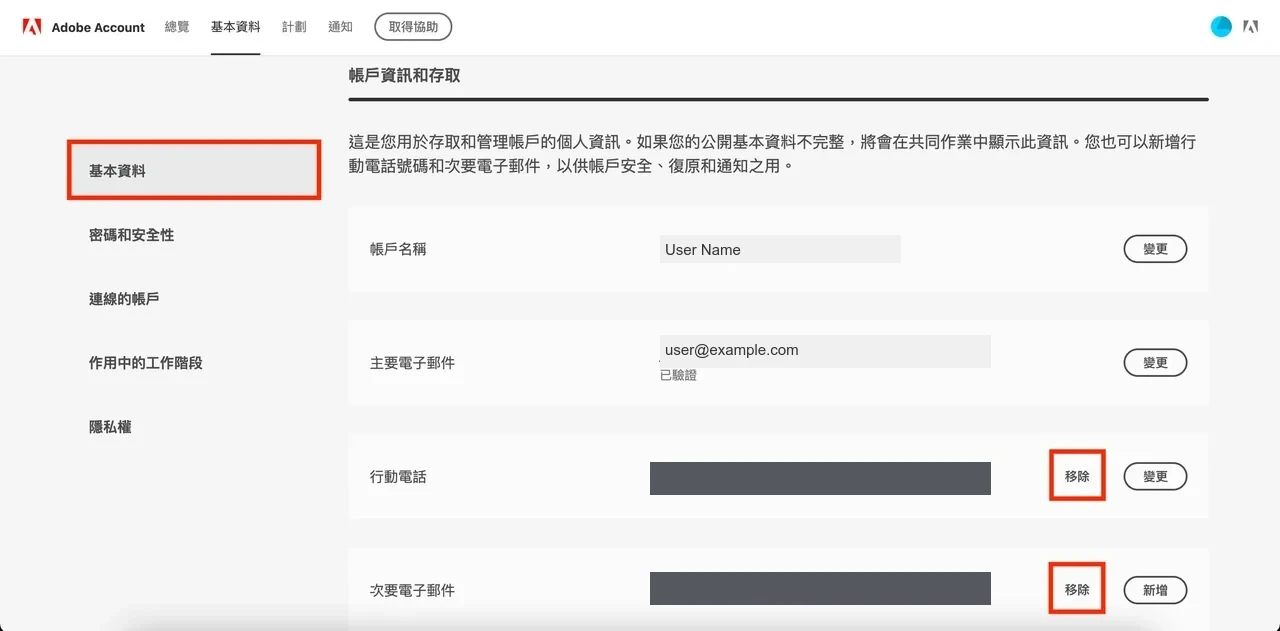
Task: Click the 取得協助 button
Action: [x=413, y=27]
